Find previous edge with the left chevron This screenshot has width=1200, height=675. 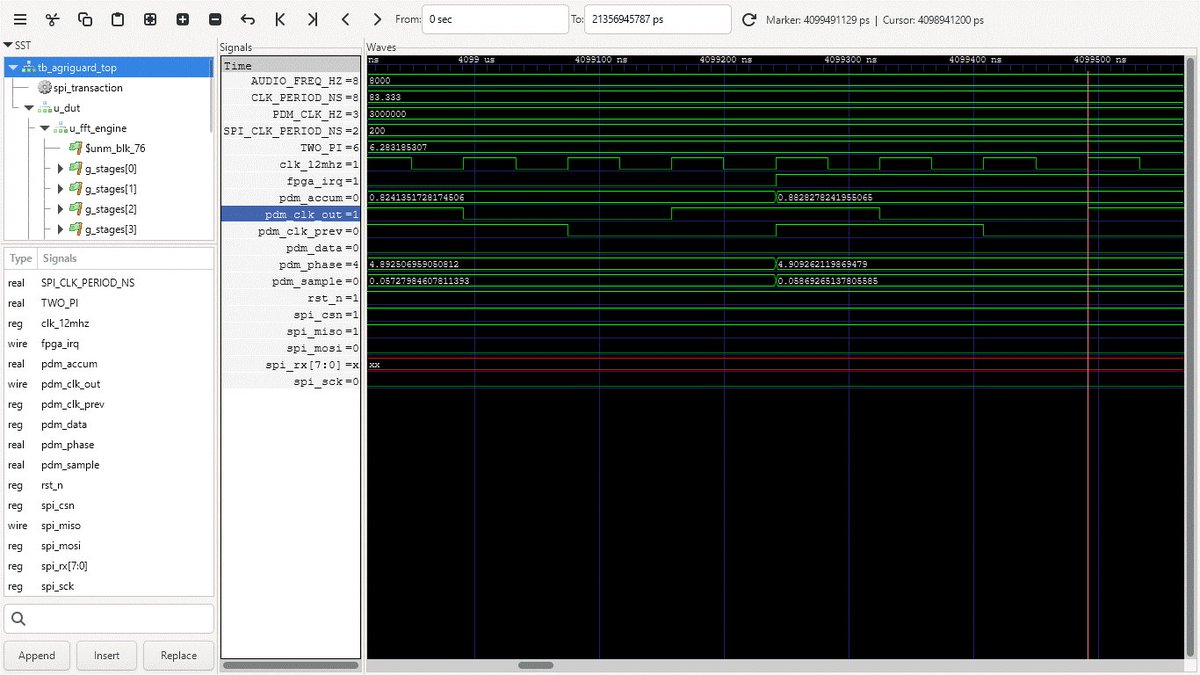pos(345,19)
